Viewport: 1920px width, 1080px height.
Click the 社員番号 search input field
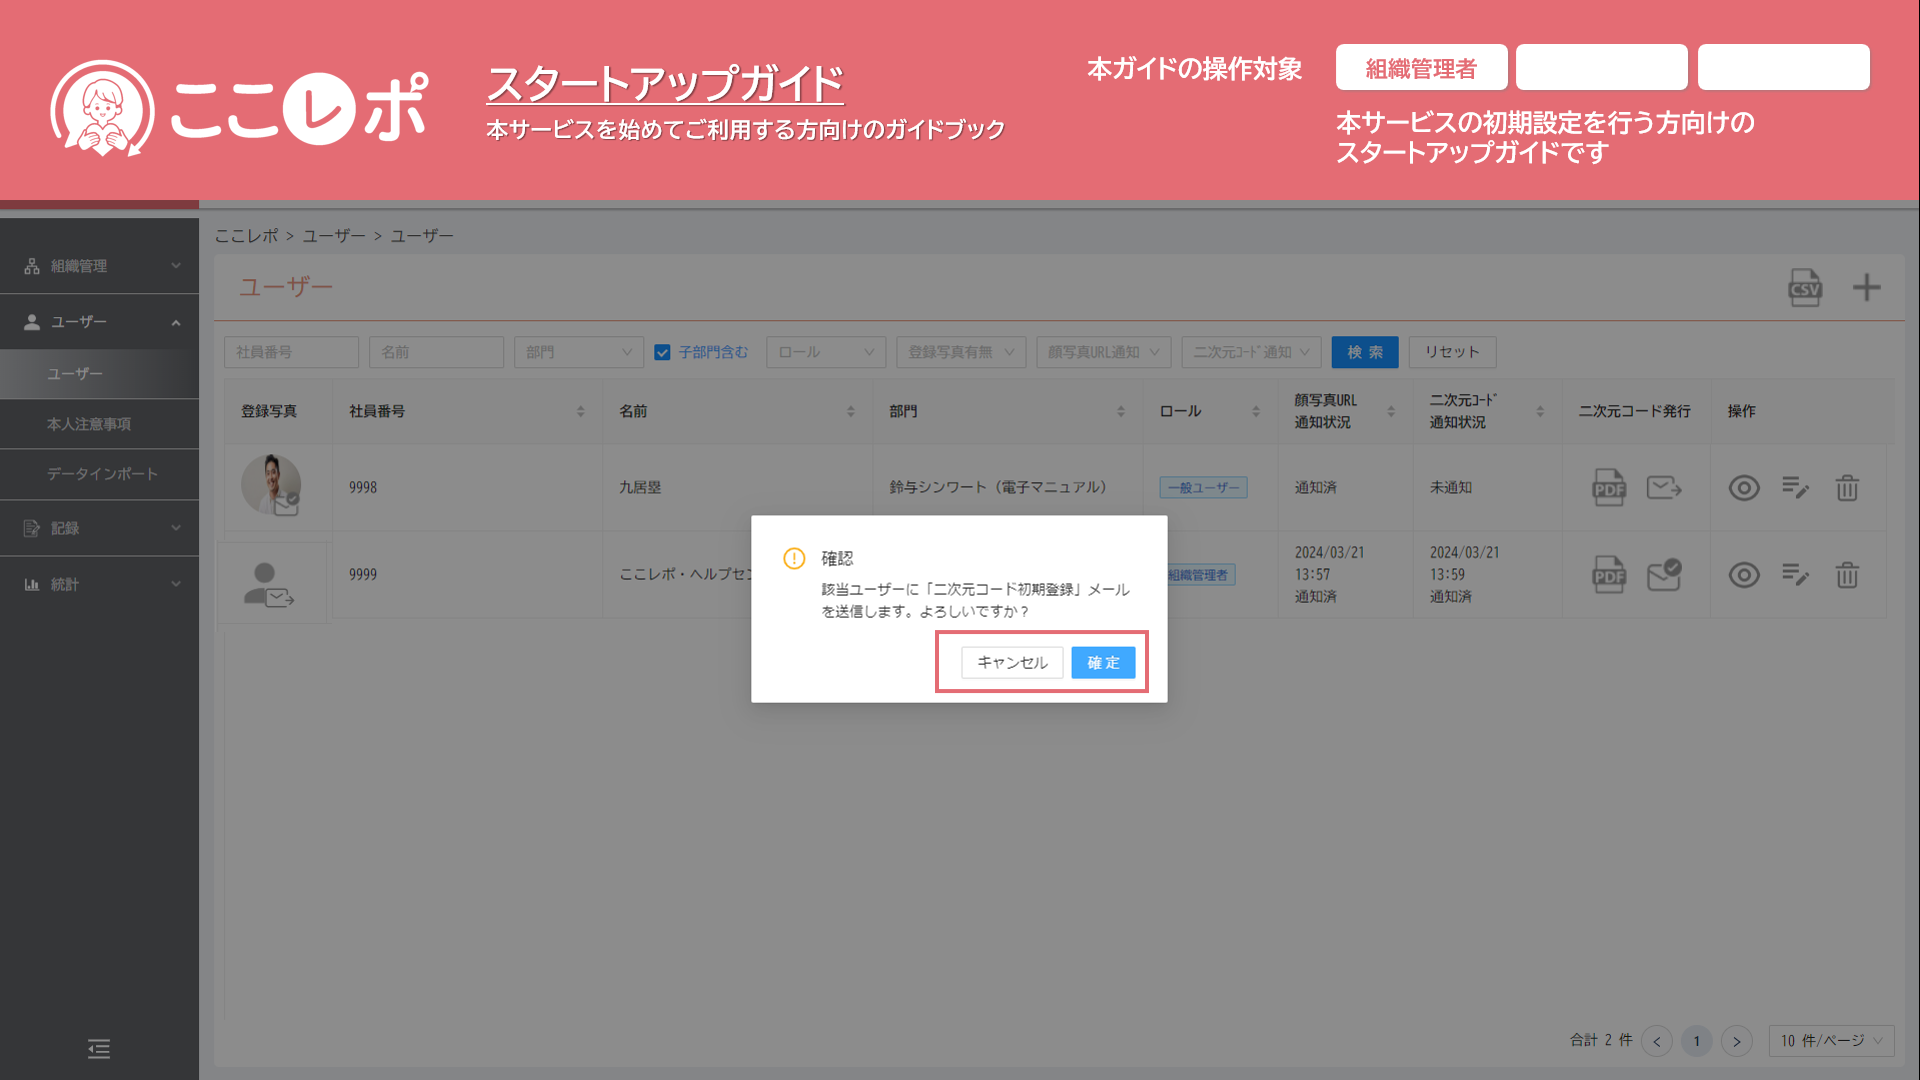click(291, 352)
